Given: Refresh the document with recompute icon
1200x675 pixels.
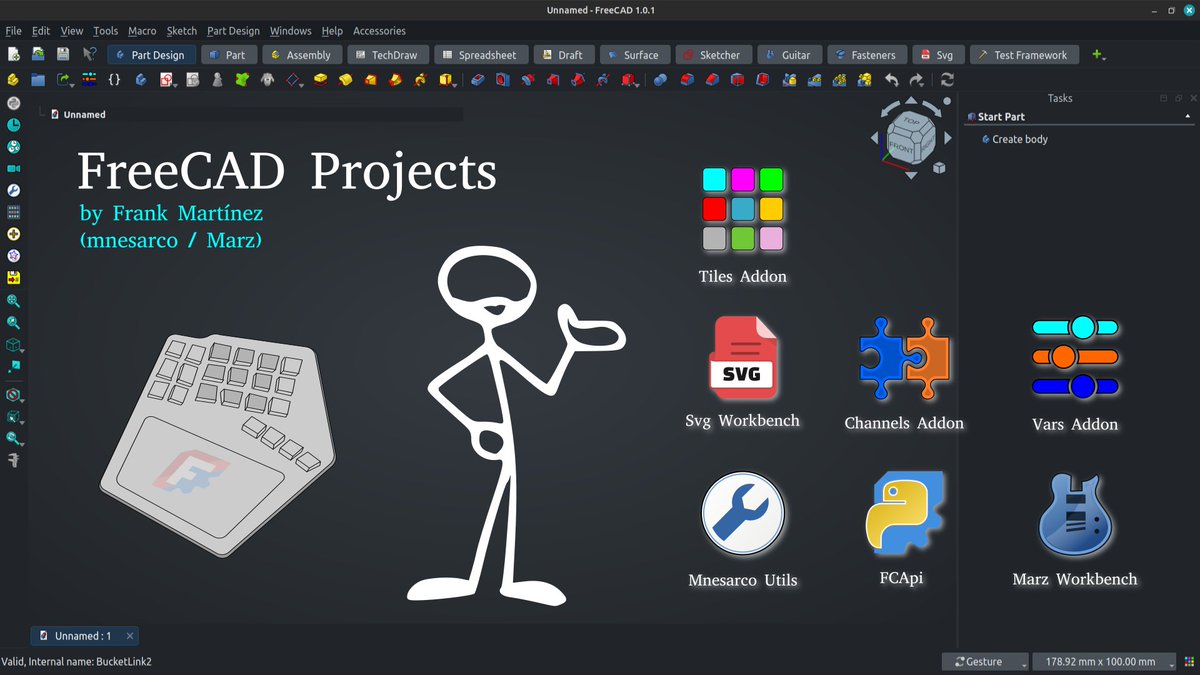Looking at the screenshot, I should pos(946,80).
